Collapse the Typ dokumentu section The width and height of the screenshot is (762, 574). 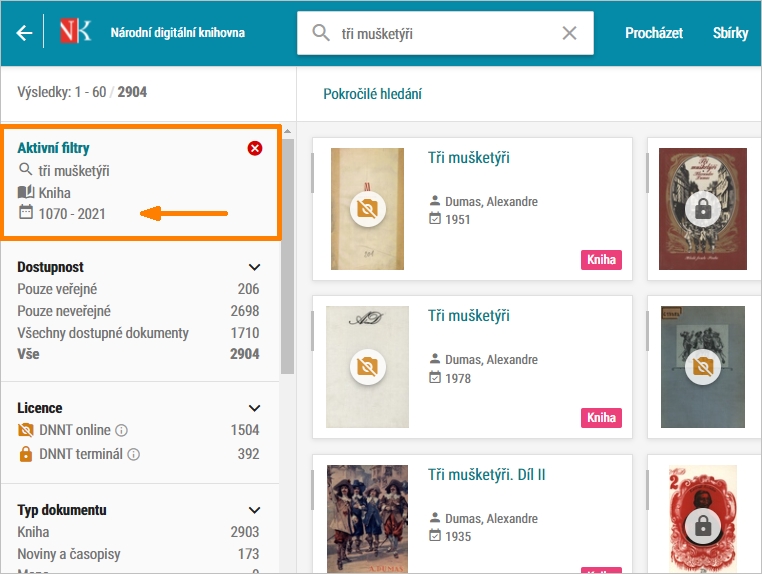pyautogui.click(x=254, y=510)
